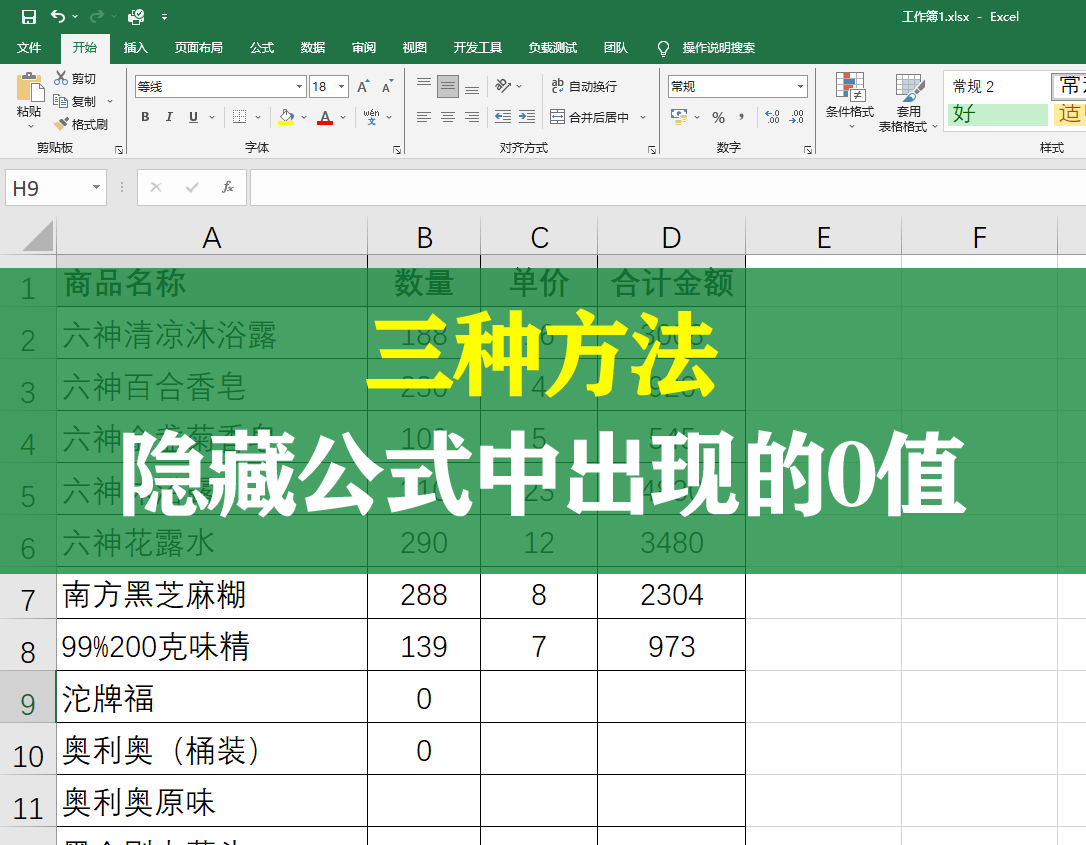Viewport: 1086px width, 845px height.
Task: Select the 好 (Good) cell style
Action: click(997, 114)
